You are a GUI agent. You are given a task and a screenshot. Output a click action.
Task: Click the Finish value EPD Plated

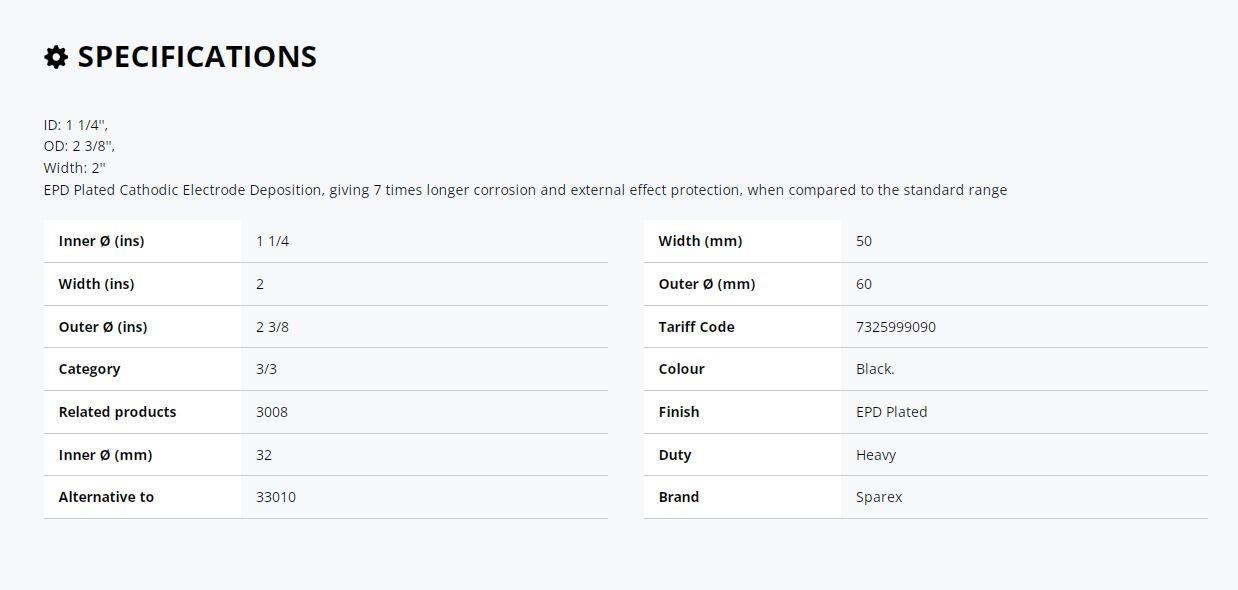point(892,412)
